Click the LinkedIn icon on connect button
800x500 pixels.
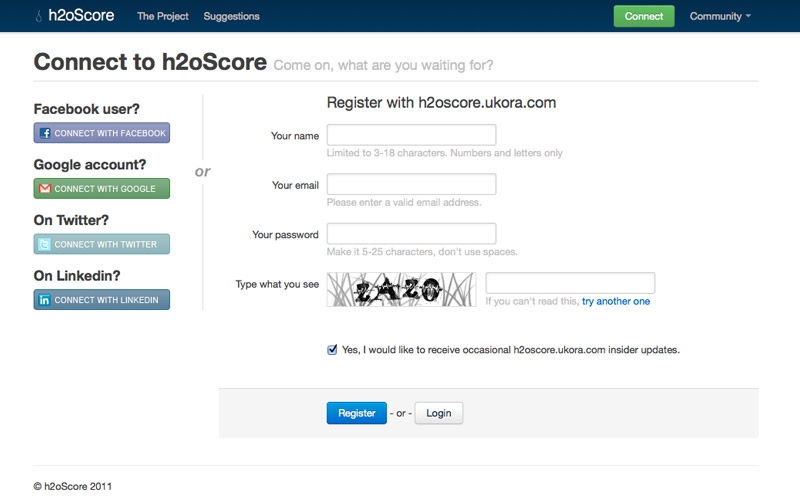pyautogui.click(x=45, y=300)
